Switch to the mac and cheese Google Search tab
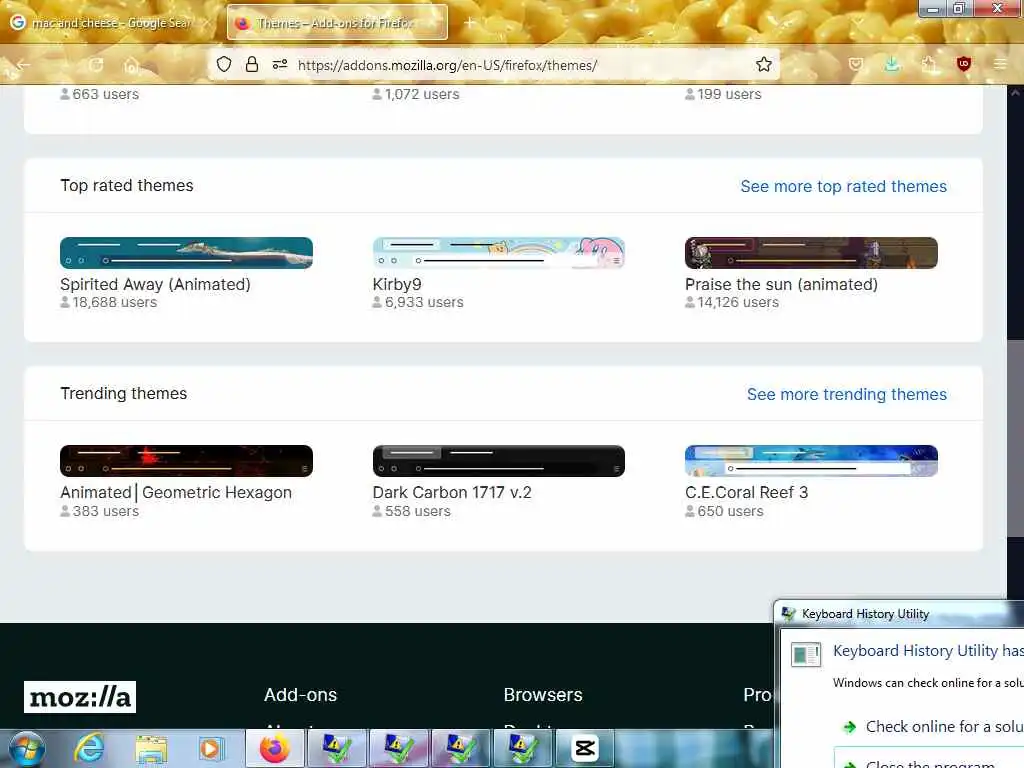 pos(111,23)
